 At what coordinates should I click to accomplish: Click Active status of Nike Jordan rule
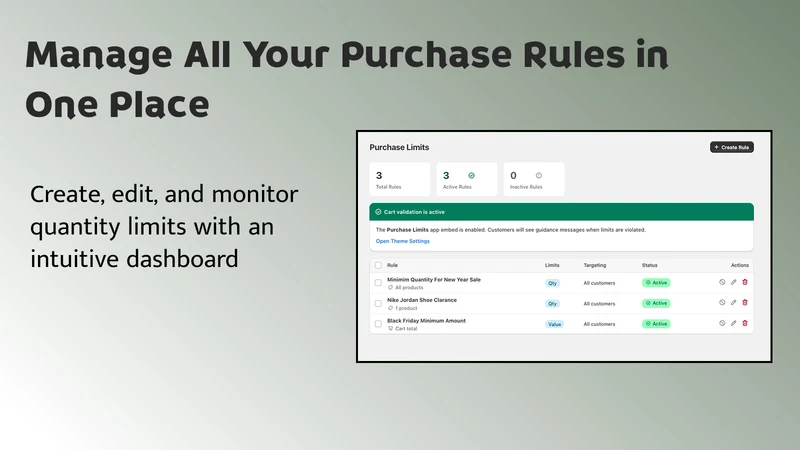[656, 303]
